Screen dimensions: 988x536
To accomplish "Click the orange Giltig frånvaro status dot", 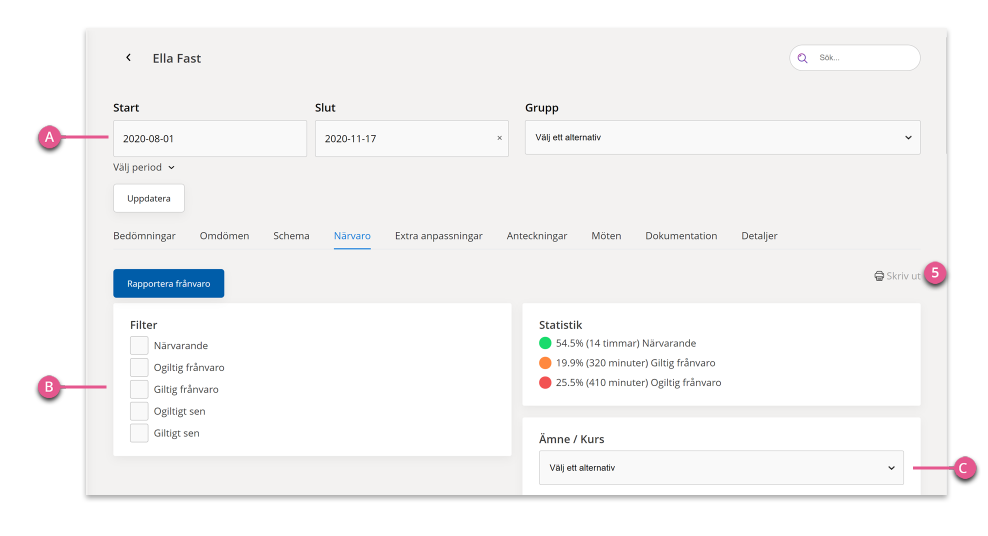I will [545, 363].
